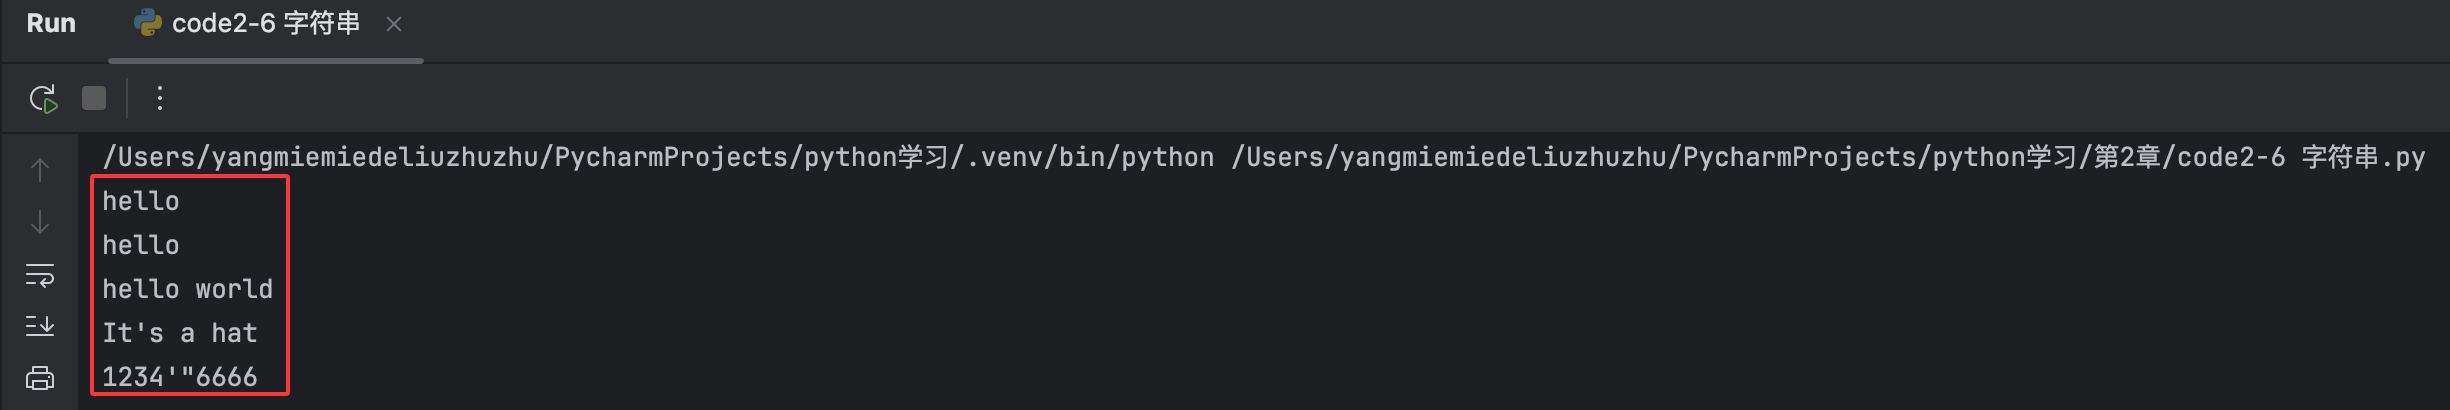Click the up arrow in console gutter
The width and height of the screenshot is (2450, 410).
pyautogui.click(x=40, y=170)
